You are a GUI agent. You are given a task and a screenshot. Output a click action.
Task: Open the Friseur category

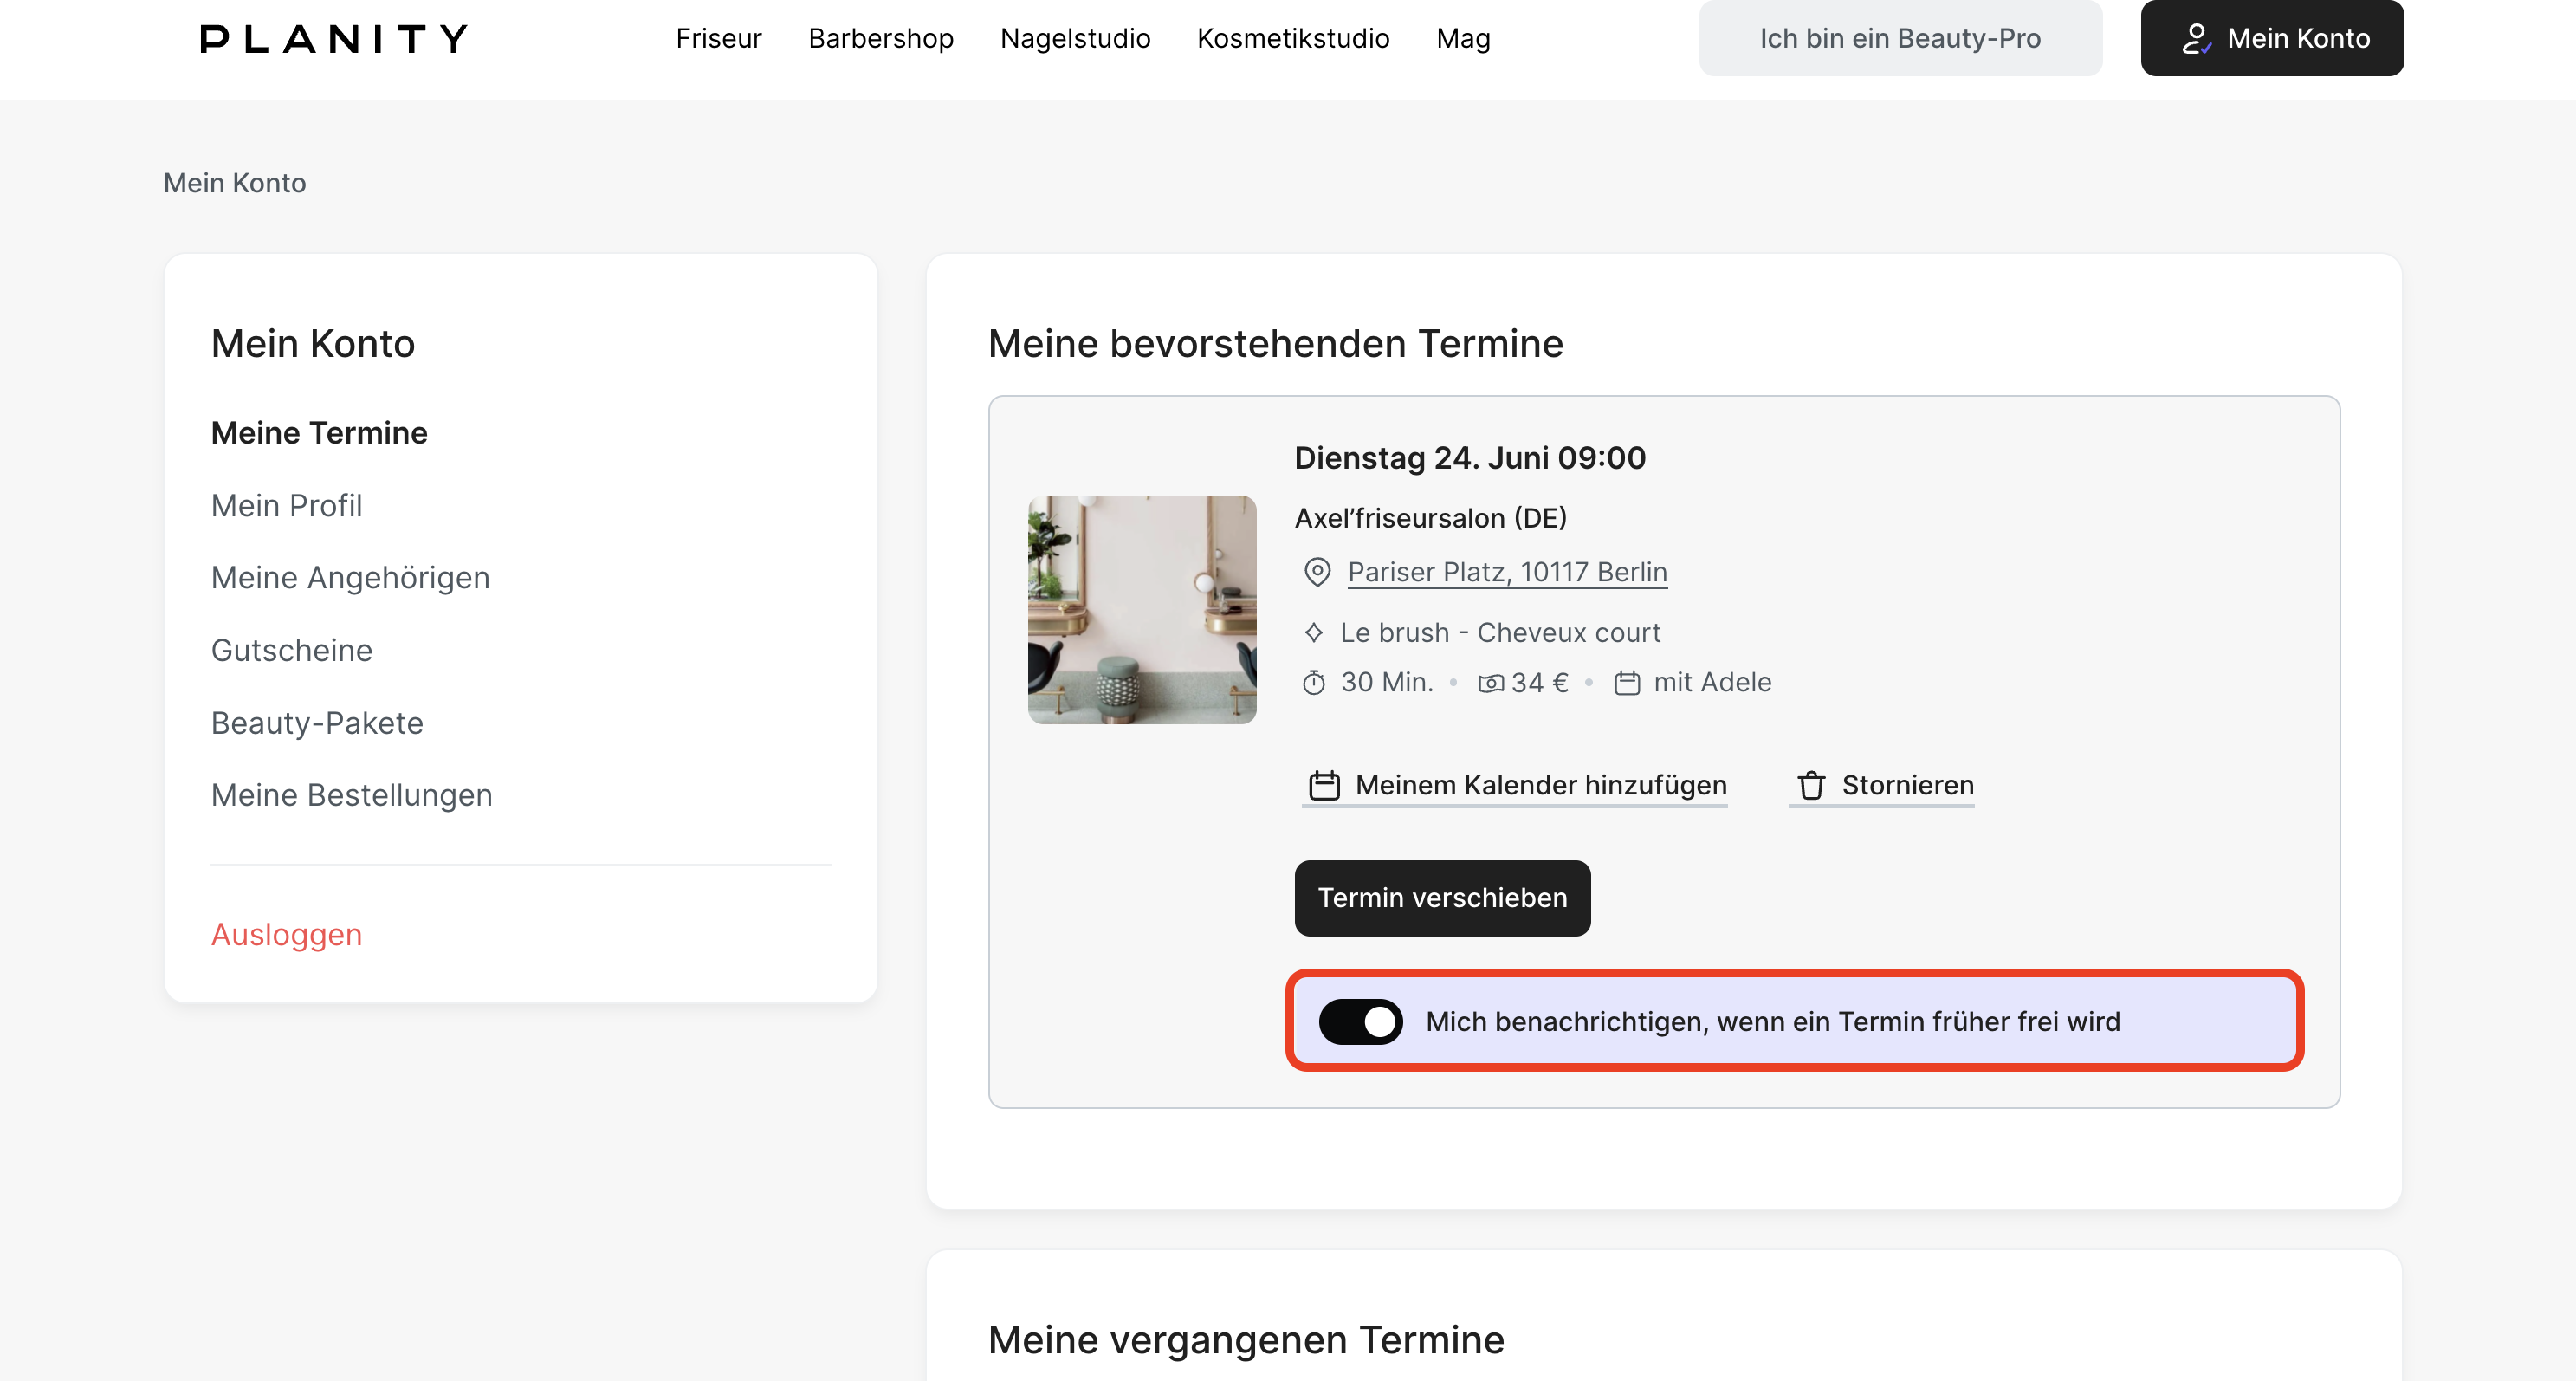coord(718,39)
